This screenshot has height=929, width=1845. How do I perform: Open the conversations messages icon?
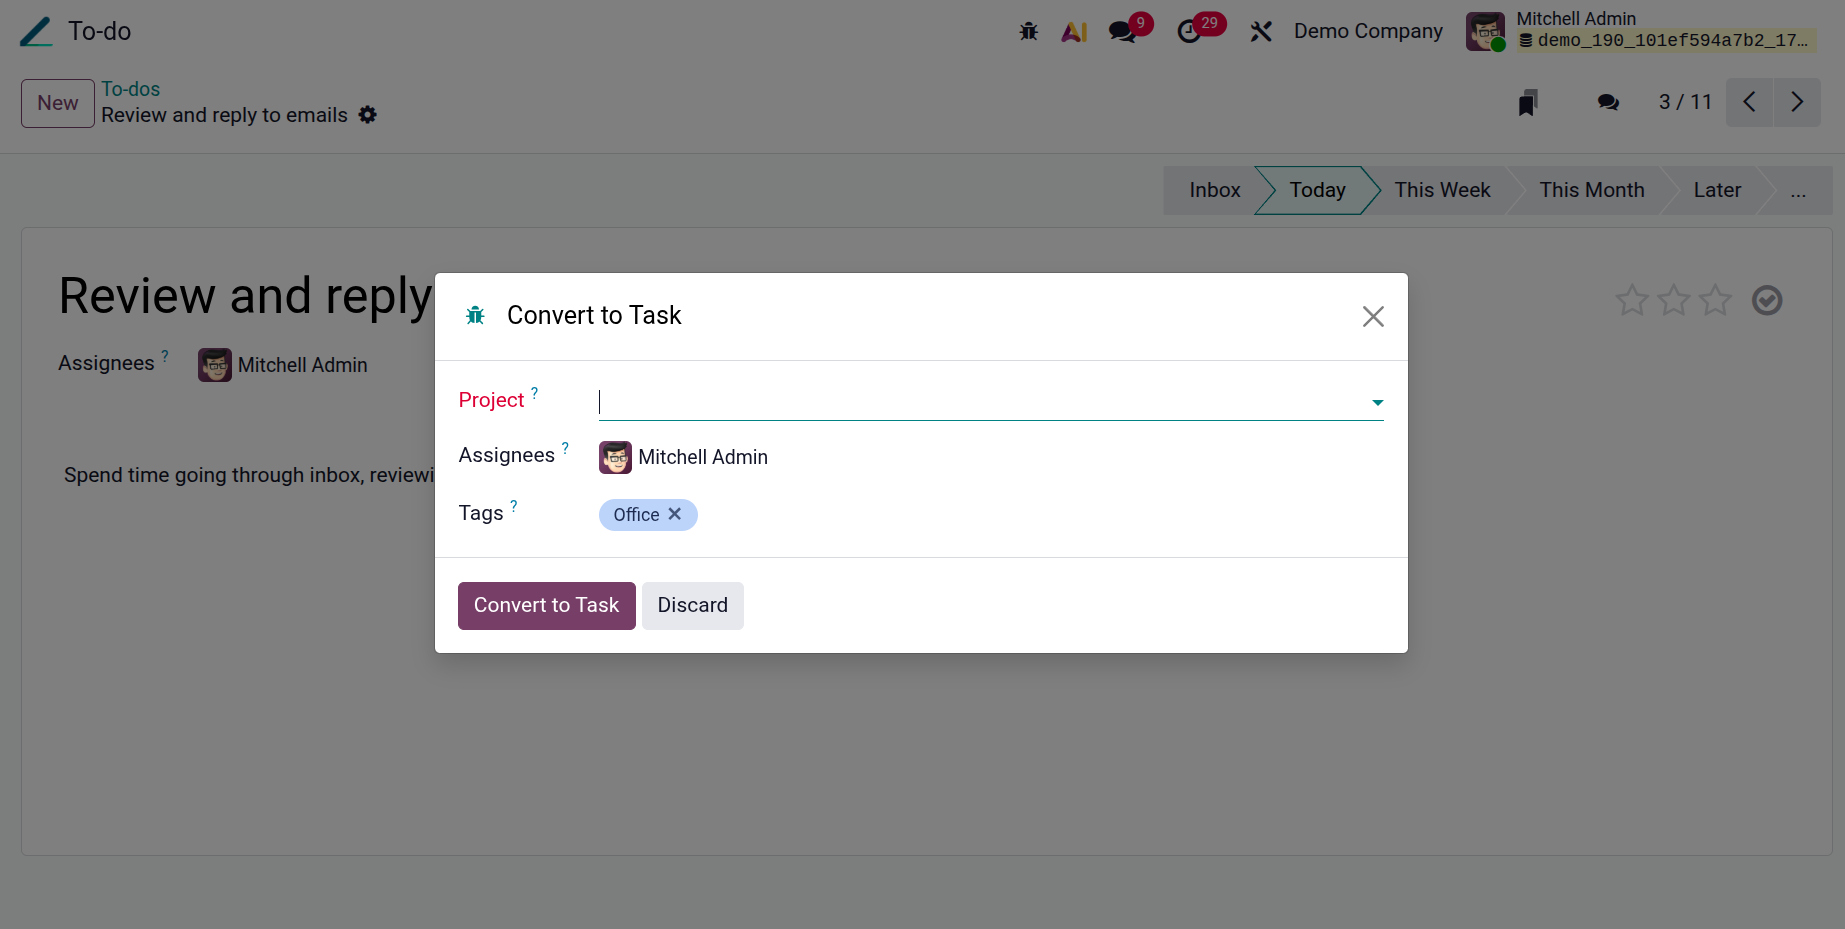(x=1122, y=32)
